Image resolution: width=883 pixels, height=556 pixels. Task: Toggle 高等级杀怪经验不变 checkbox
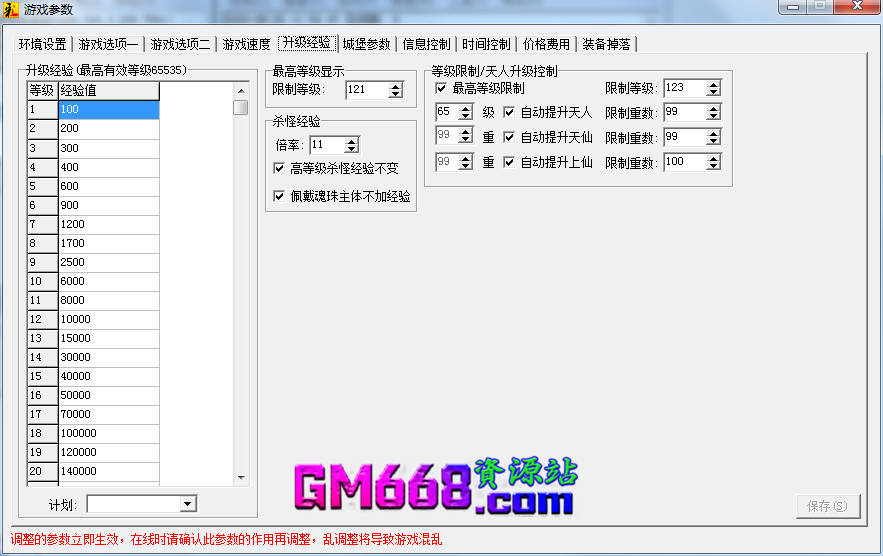tap(279, 168)
